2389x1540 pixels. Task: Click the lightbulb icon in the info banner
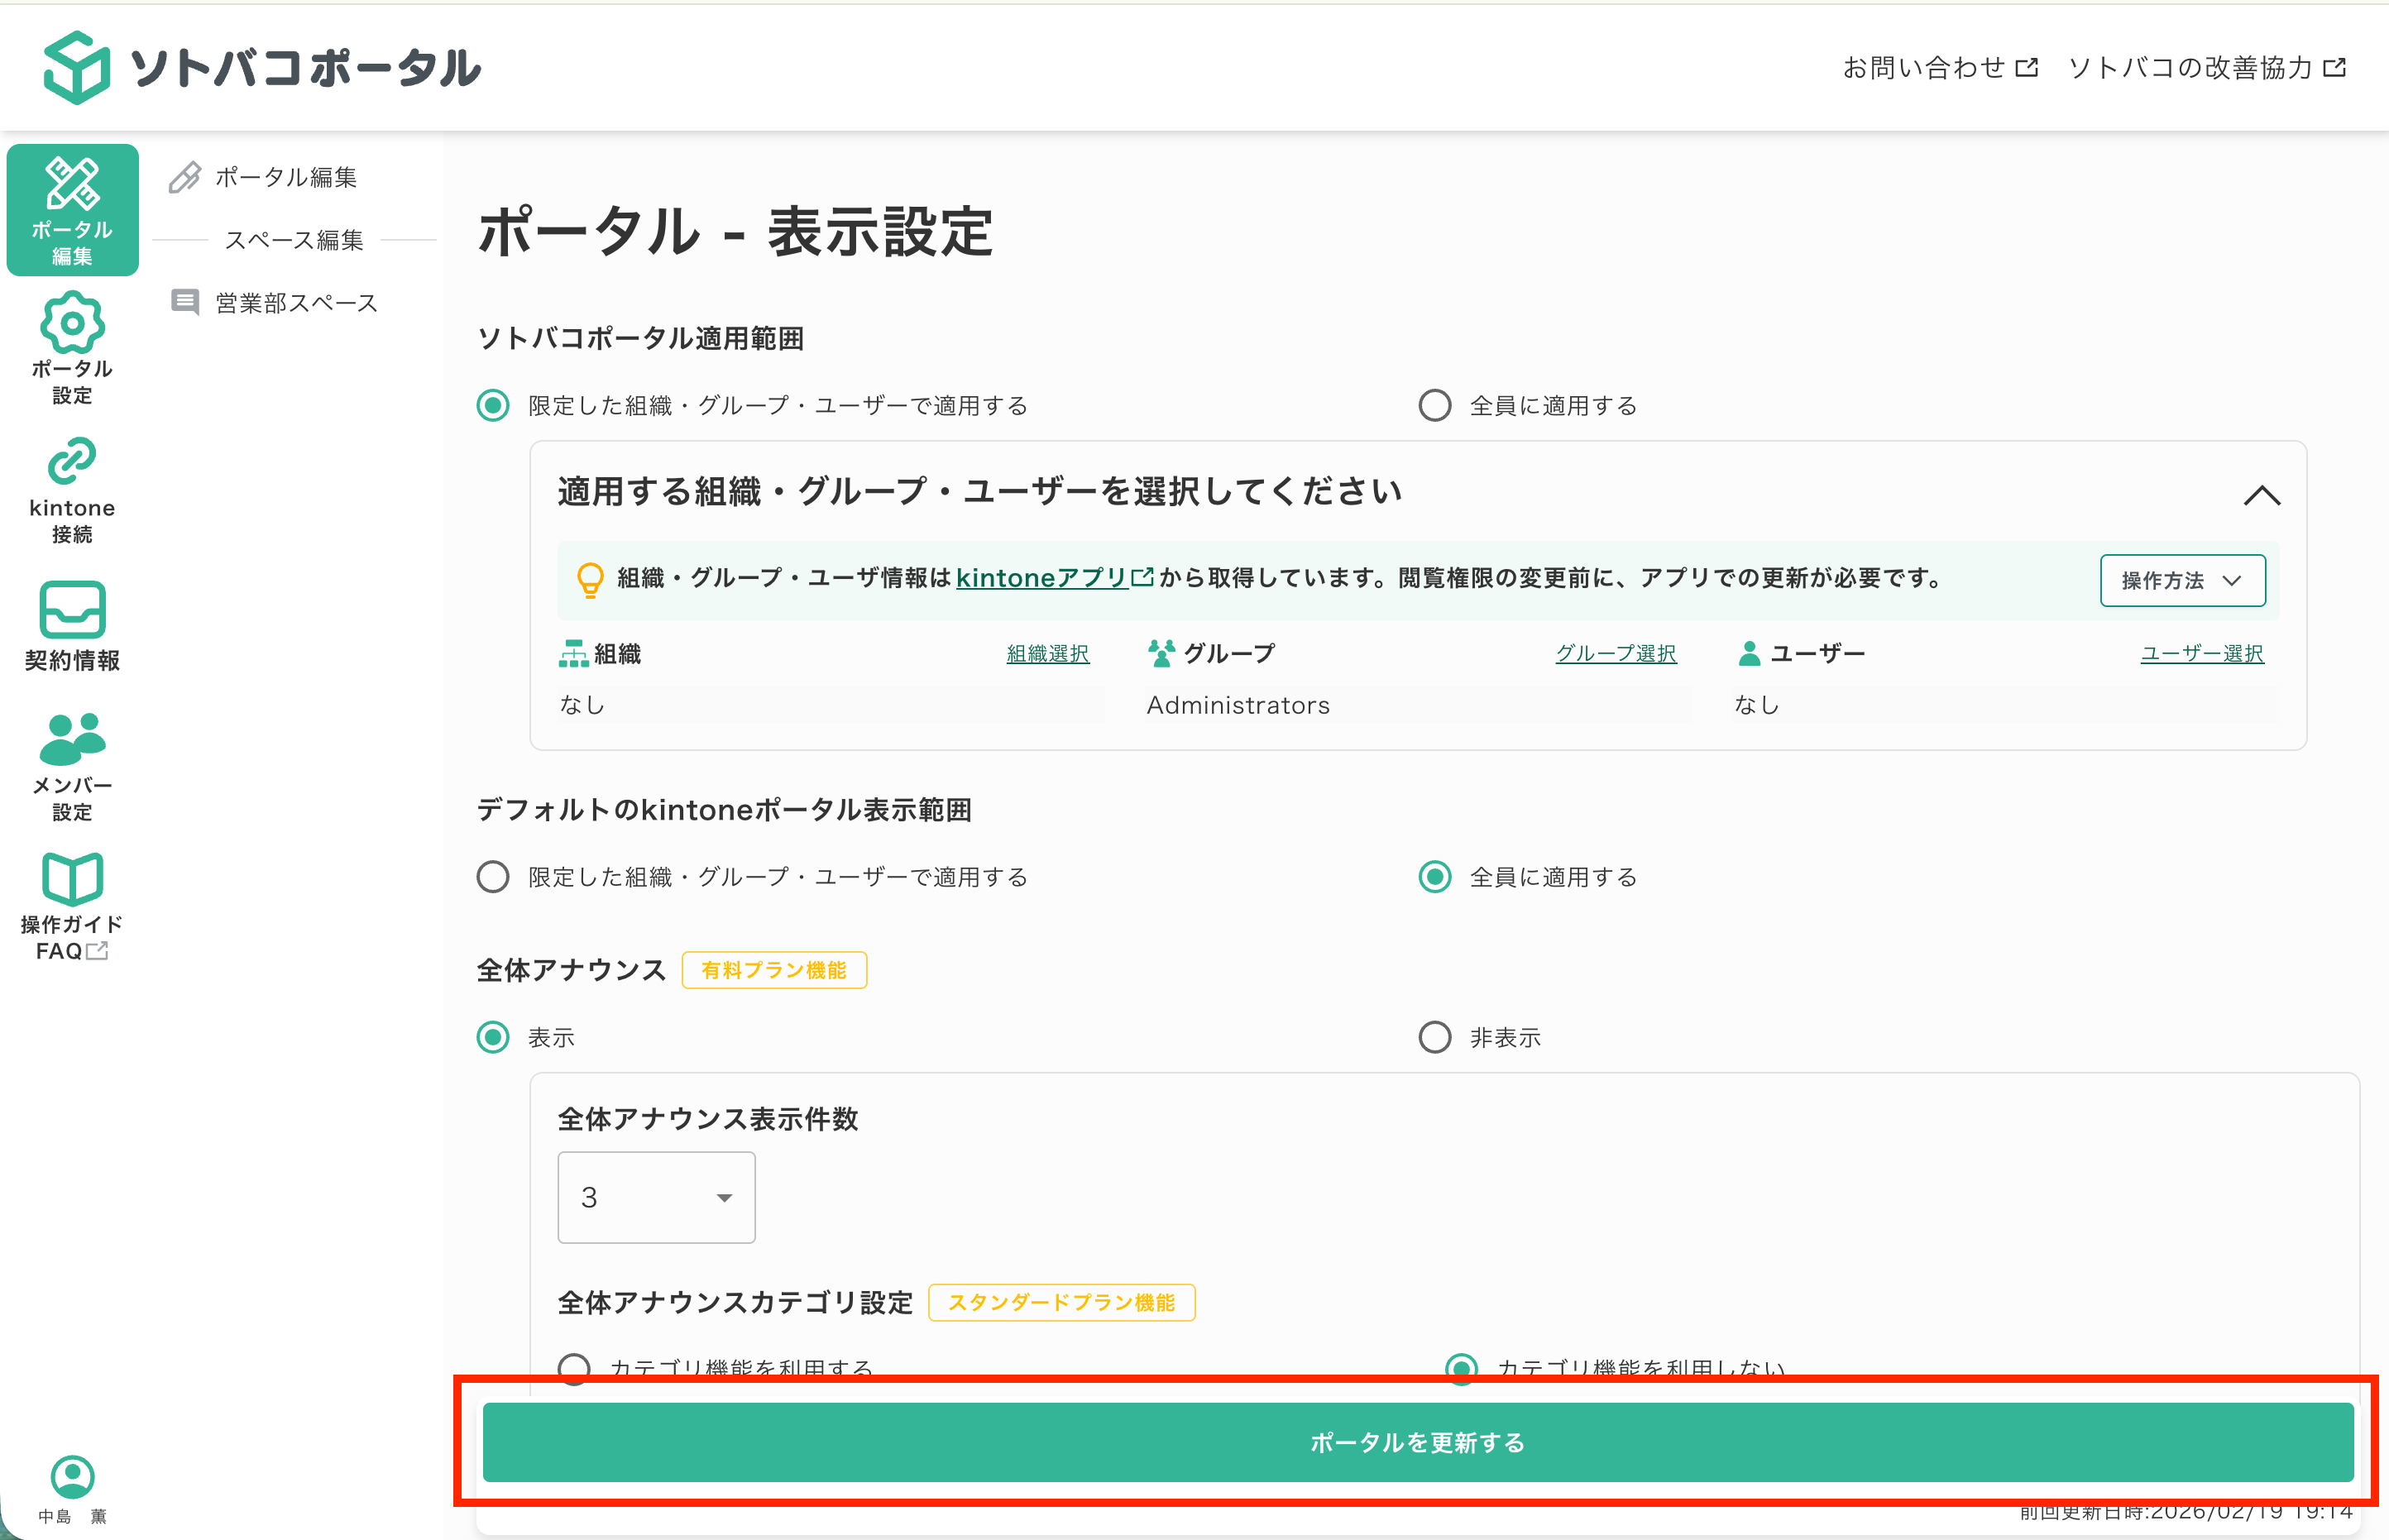coord(591,578)
